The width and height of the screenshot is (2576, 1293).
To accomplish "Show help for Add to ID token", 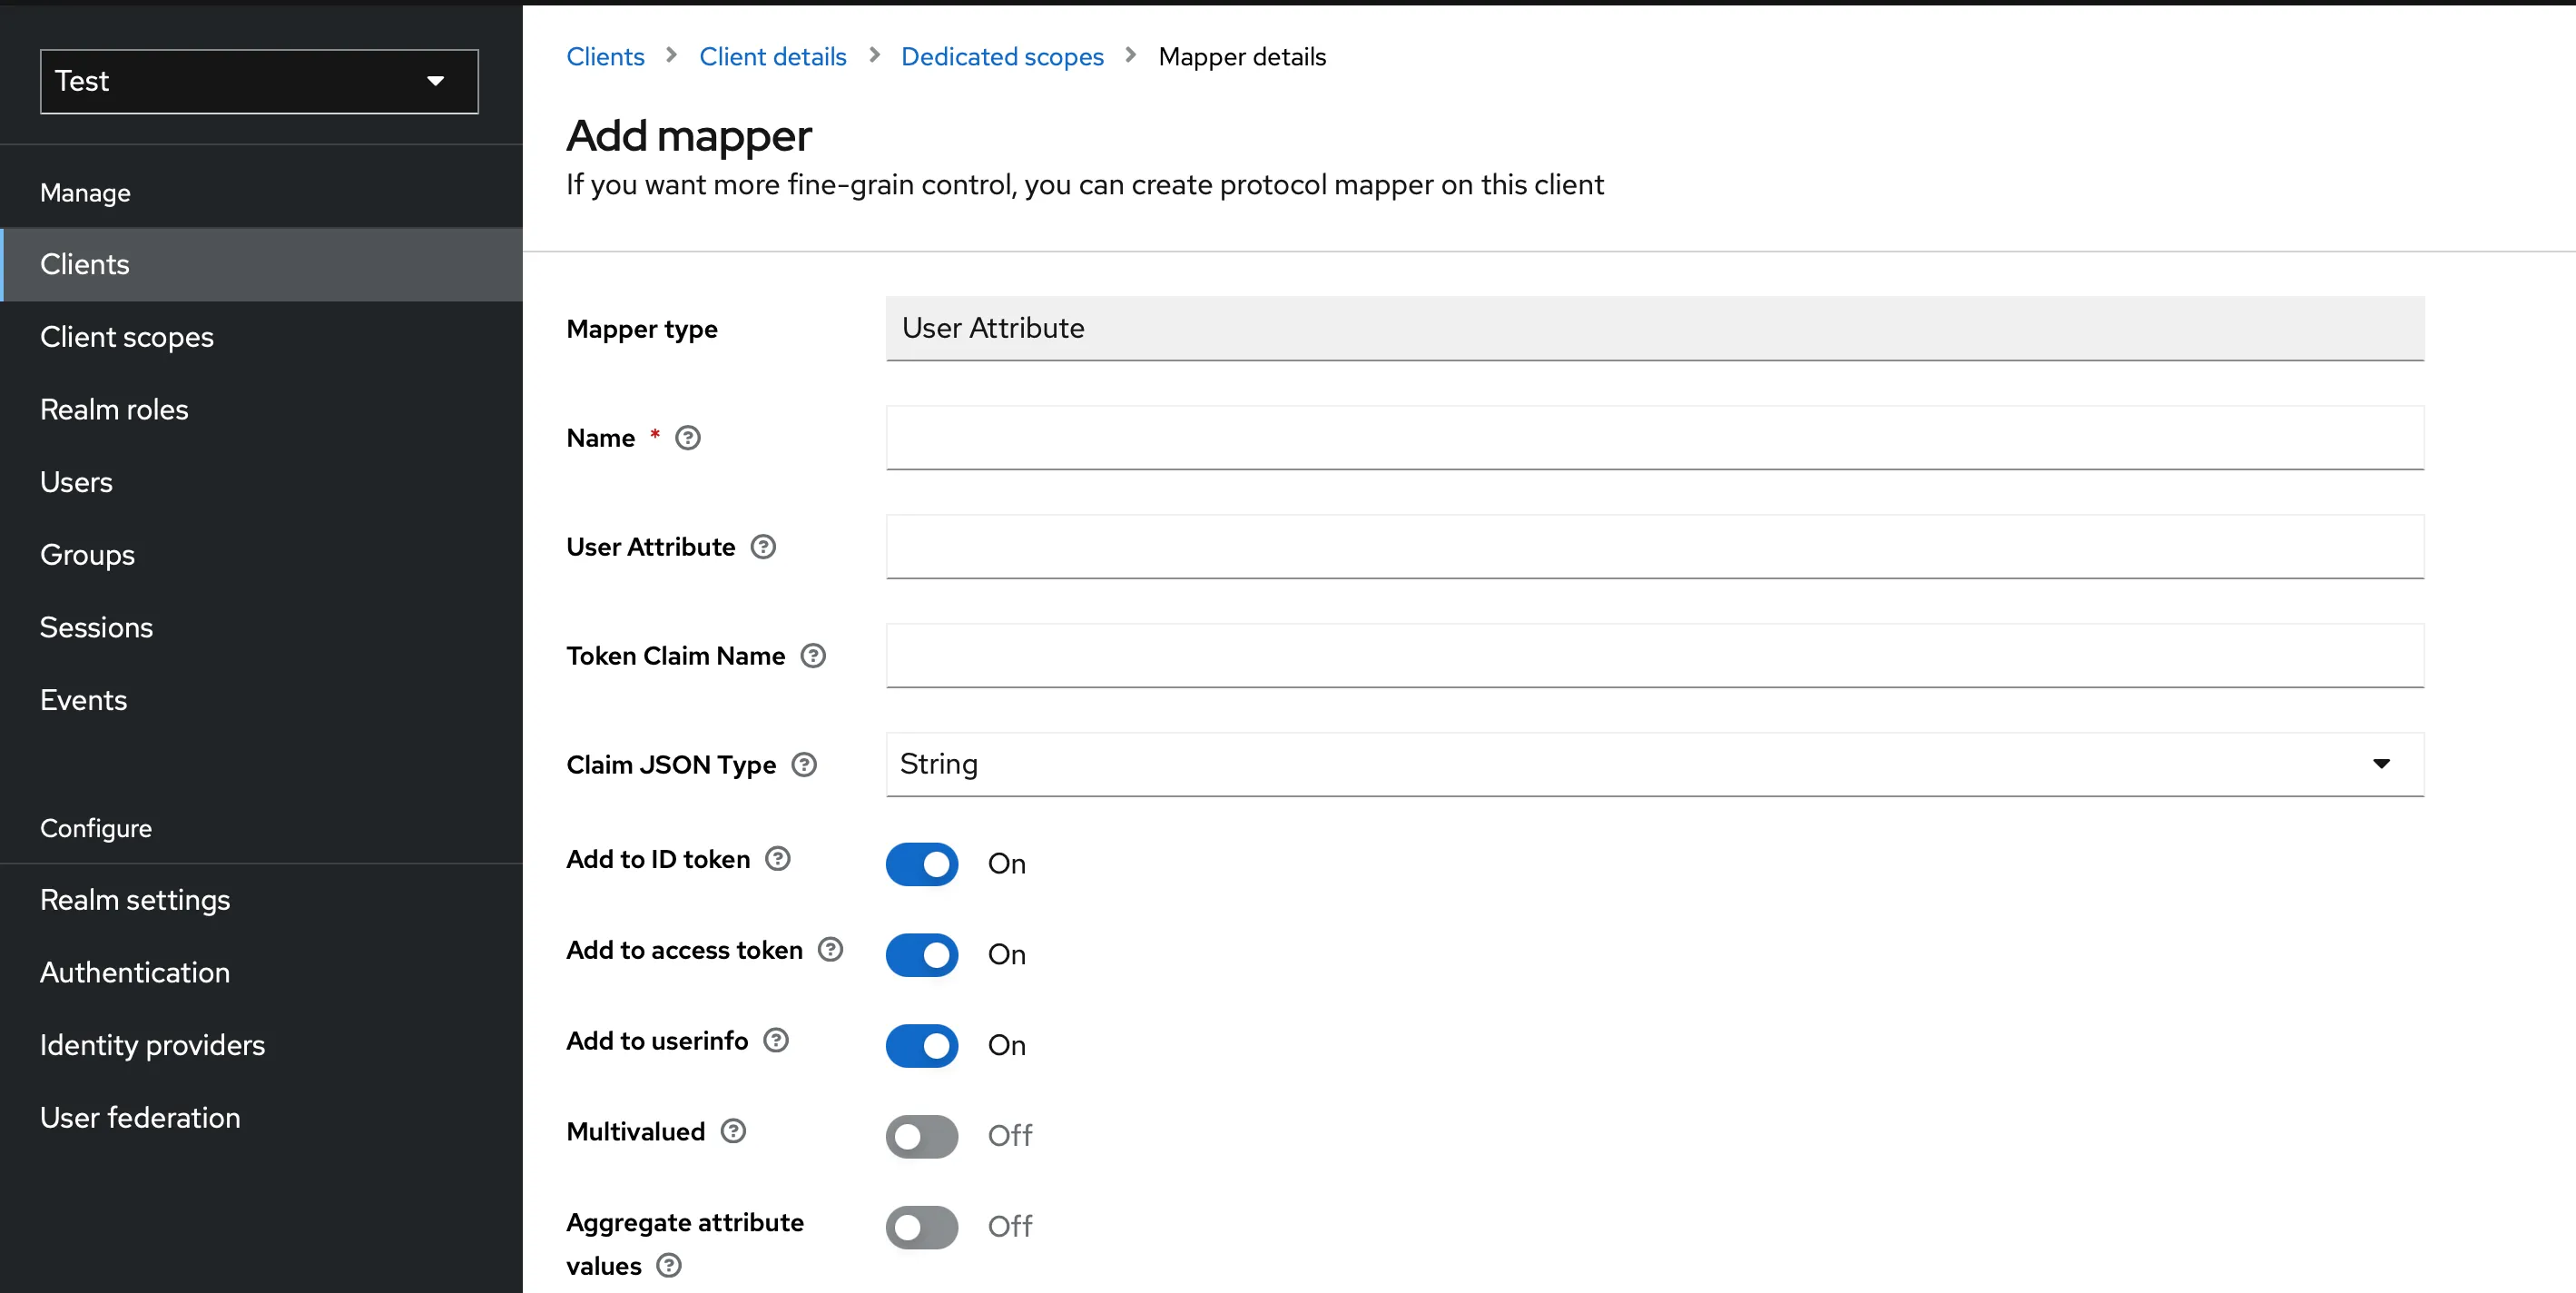I will tap(777, 859).
